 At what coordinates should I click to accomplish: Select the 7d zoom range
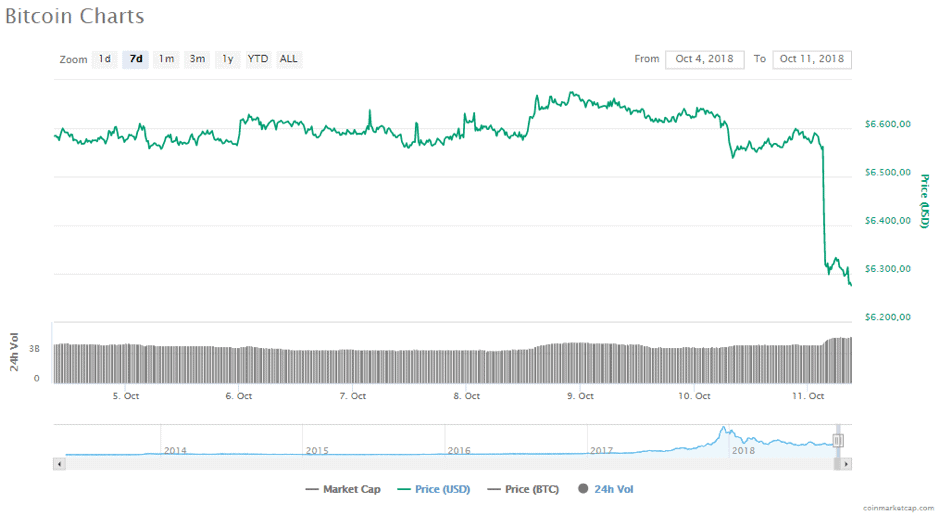136,59
